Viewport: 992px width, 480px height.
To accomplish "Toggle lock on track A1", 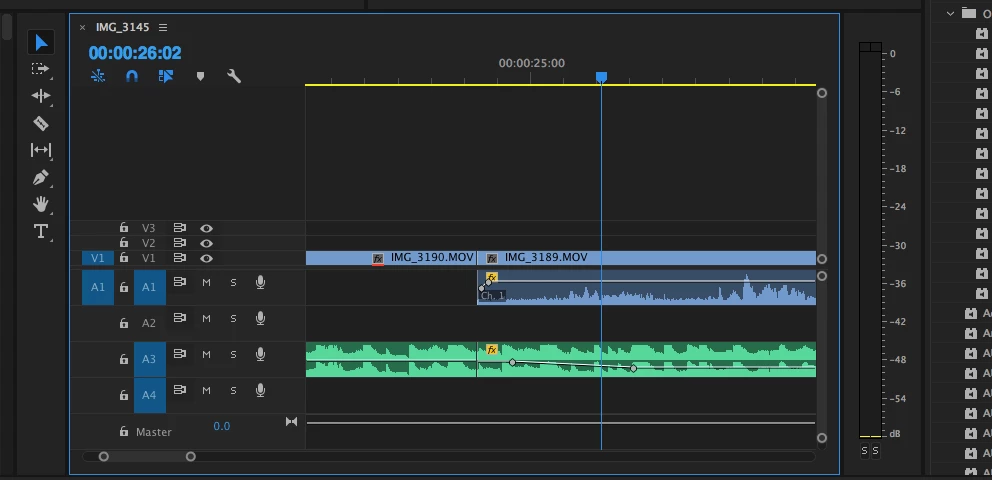I will click(124, 287).
